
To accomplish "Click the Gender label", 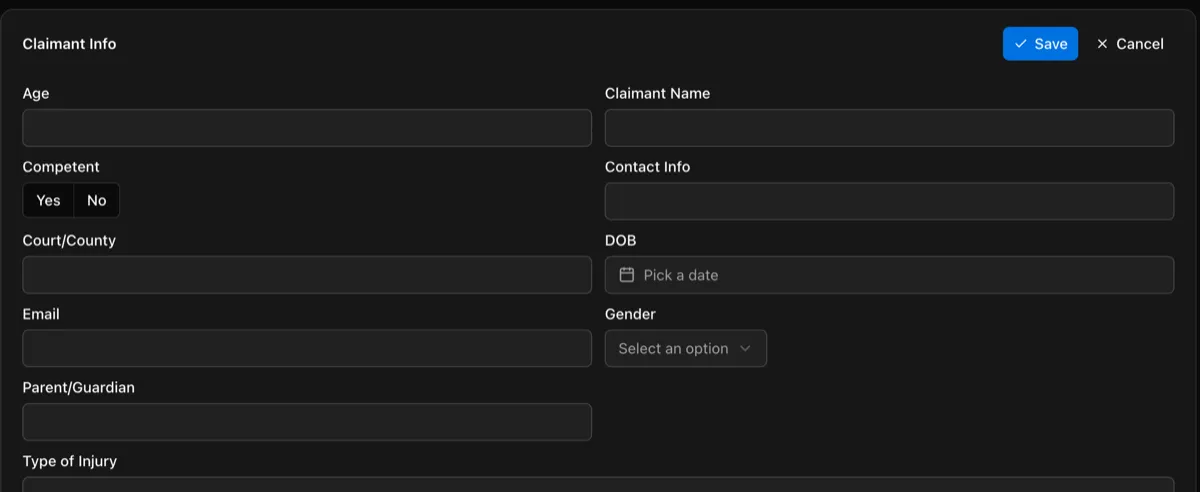I will (630, 314).
